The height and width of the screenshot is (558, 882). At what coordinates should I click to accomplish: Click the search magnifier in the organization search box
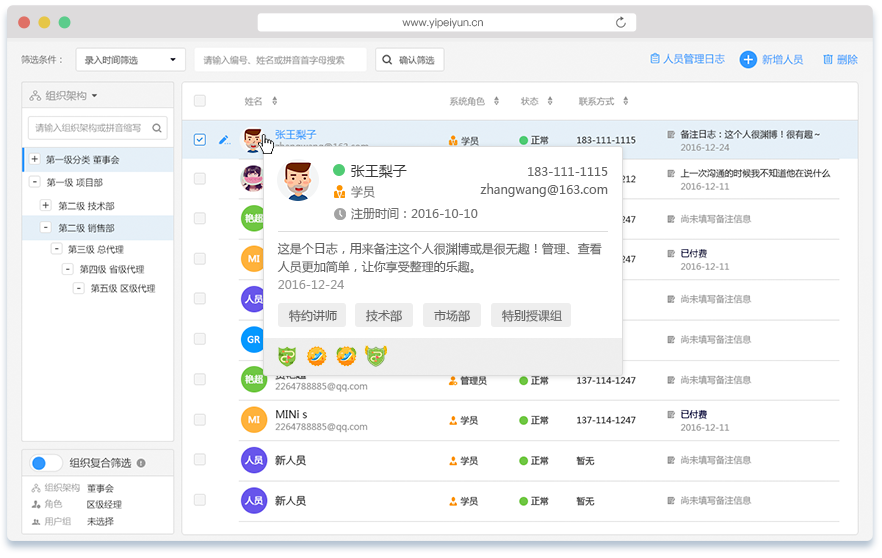point(158,128)
